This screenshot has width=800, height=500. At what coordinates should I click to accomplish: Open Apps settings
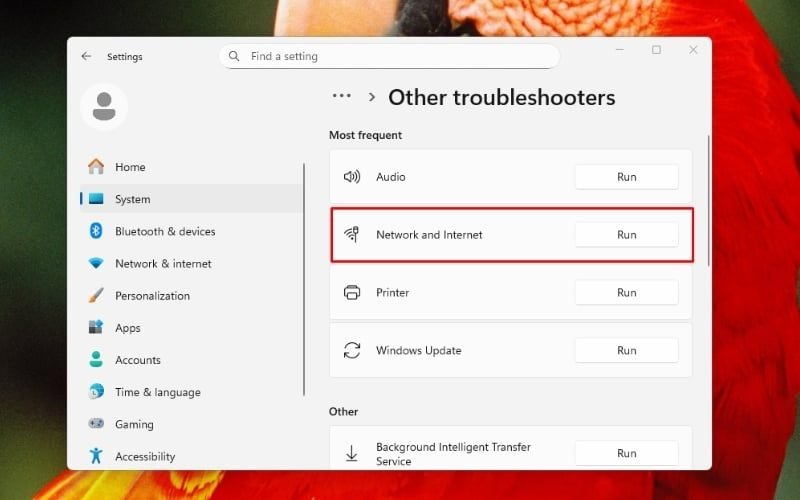192,328
